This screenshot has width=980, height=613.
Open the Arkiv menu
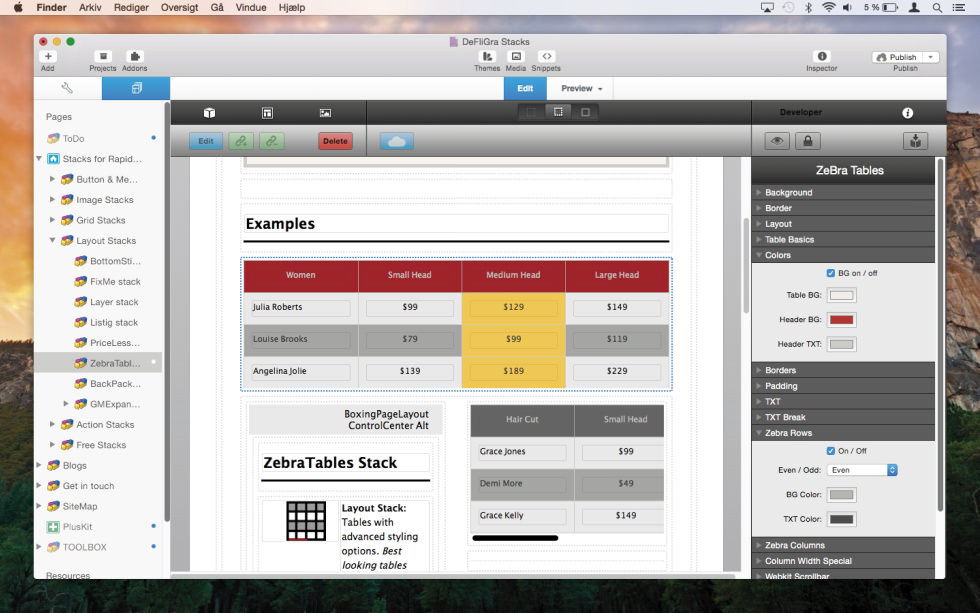[x=90, y=7]
